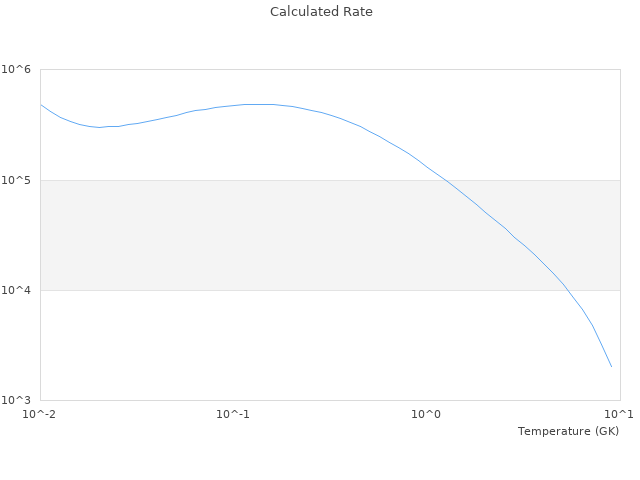Click empty white plot area below the gray band
The height and width of the screenshot is (480, 640).
(250, 345)
